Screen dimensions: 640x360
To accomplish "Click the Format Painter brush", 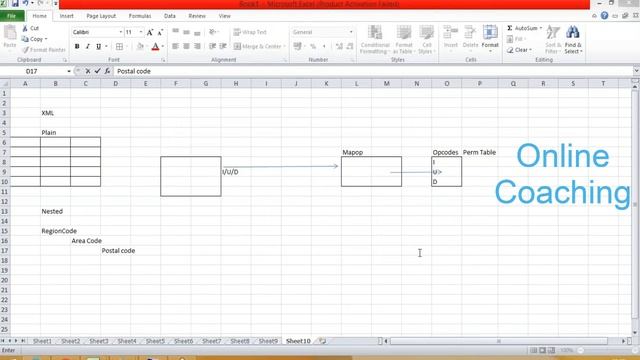I will coord(25,50).
